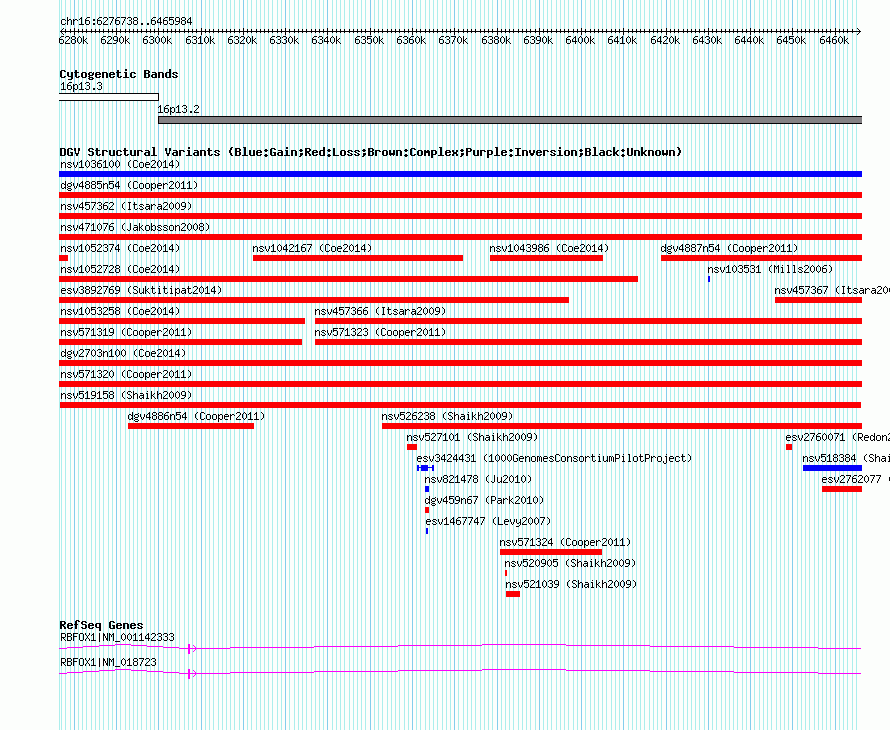This screenshot has height=730, width=890.
Task: Select variant nsv1052374 (Coe2014) label
Action: pos(120,248)
